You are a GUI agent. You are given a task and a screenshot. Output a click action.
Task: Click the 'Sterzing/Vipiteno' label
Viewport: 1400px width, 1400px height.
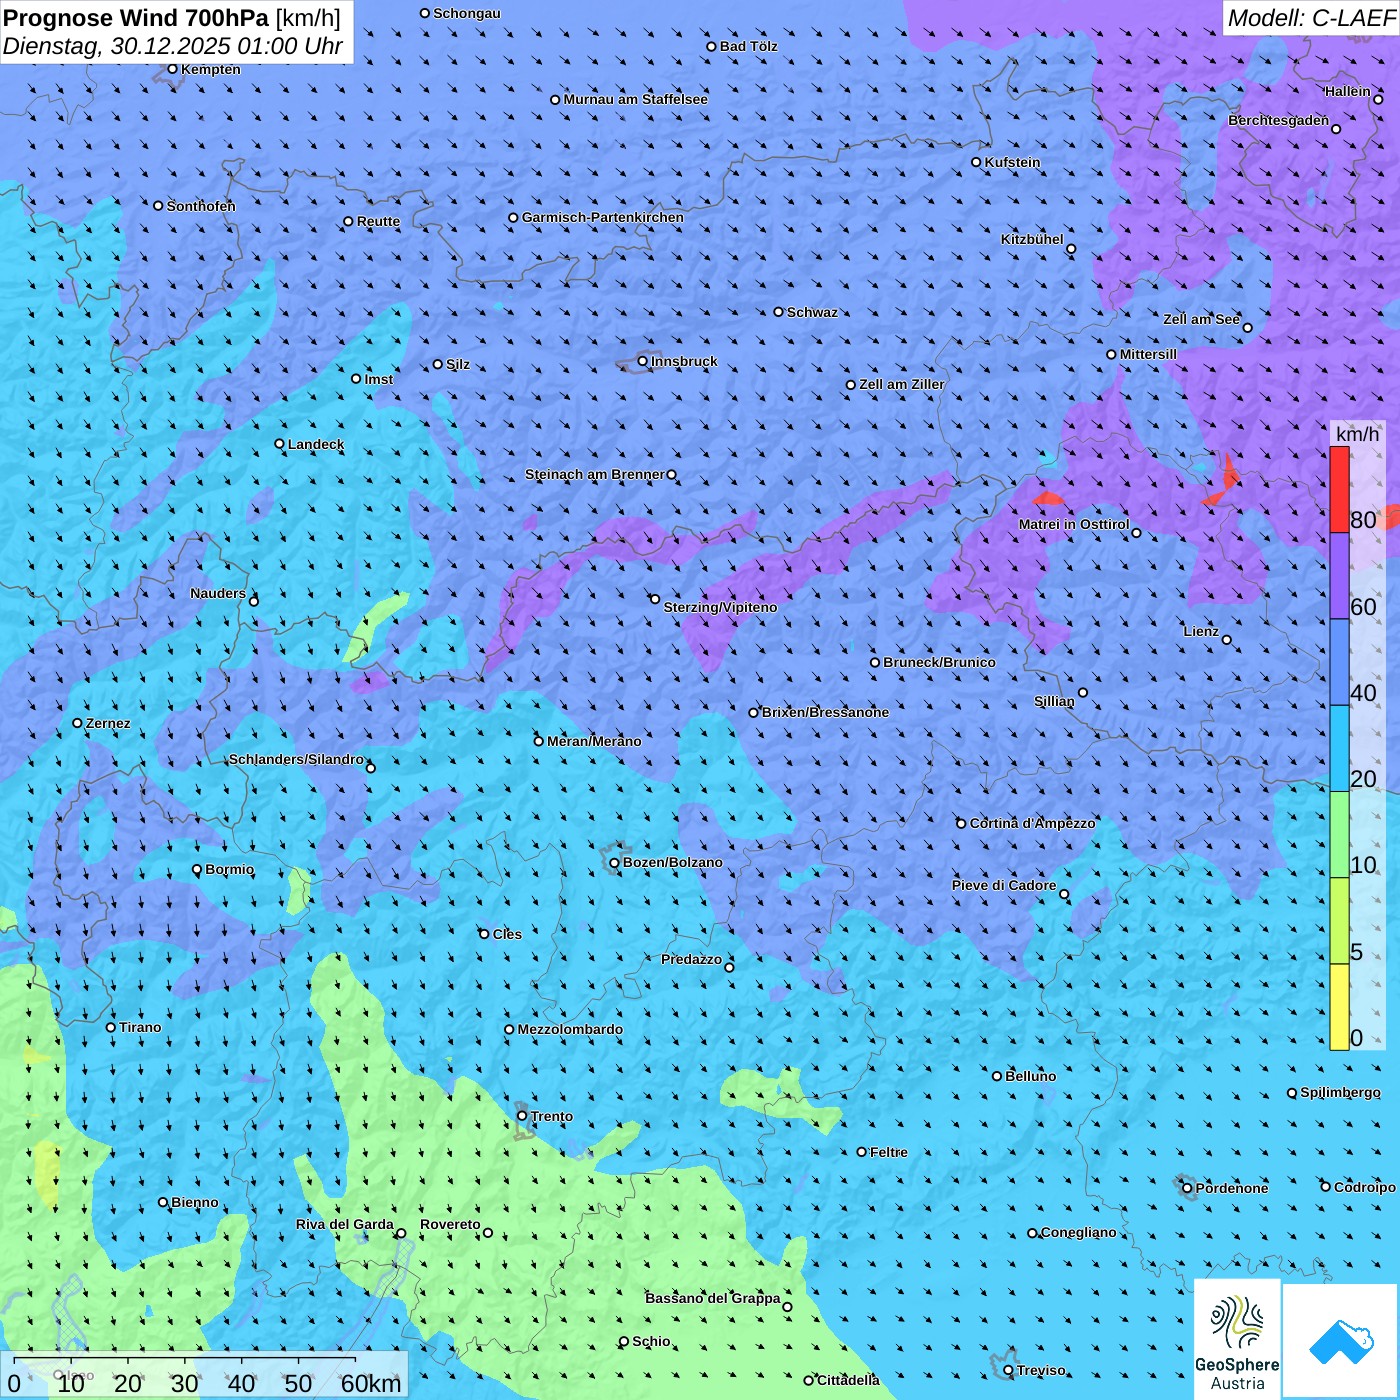(x=720, y=607)
